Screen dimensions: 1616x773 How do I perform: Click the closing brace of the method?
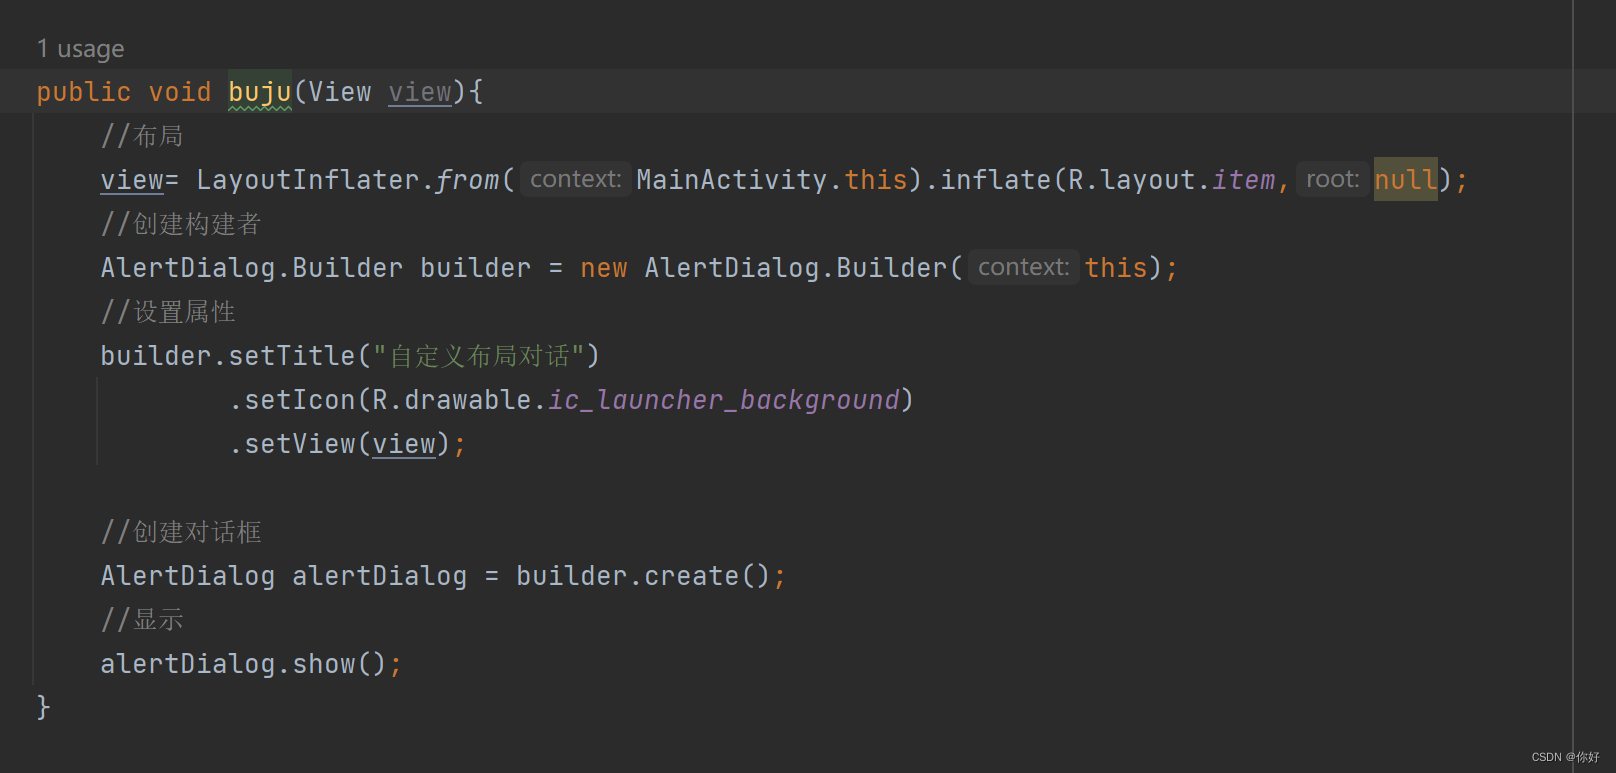tap(43, 707)
